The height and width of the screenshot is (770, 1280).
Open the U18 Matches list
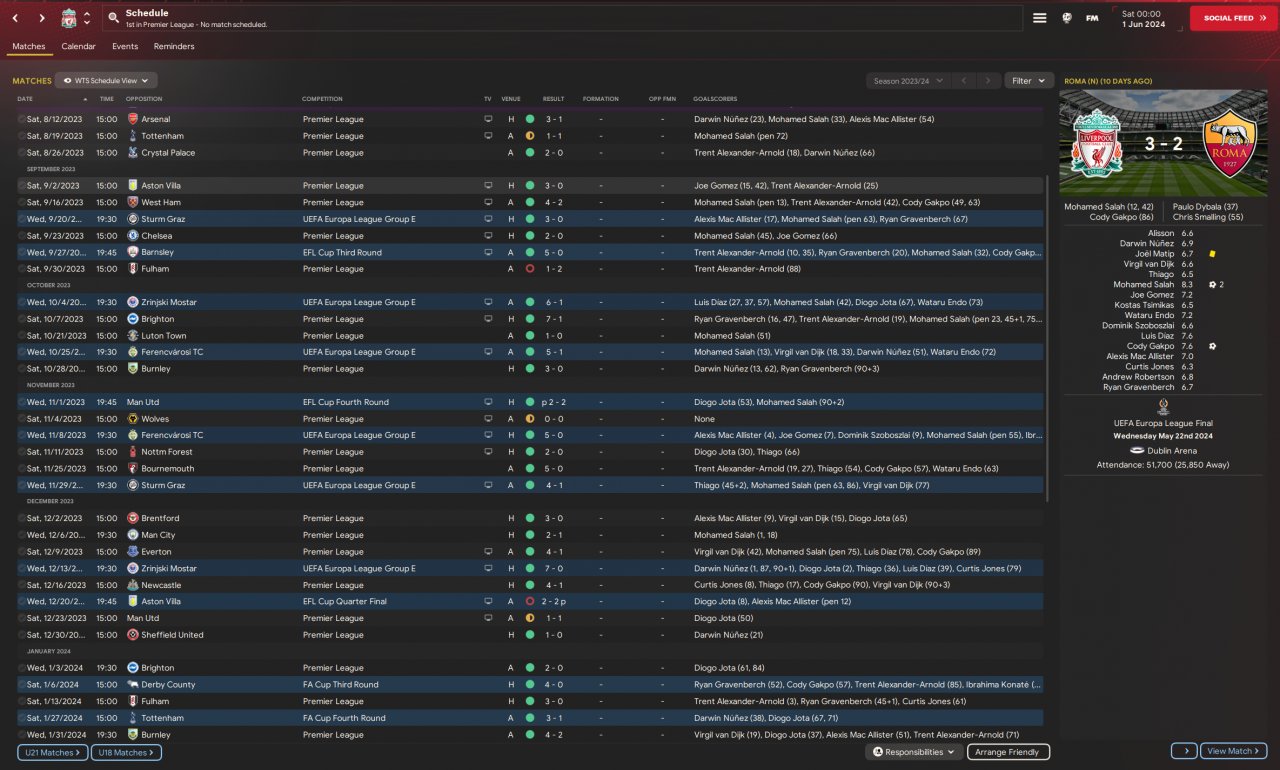click(x=126, y=752)
